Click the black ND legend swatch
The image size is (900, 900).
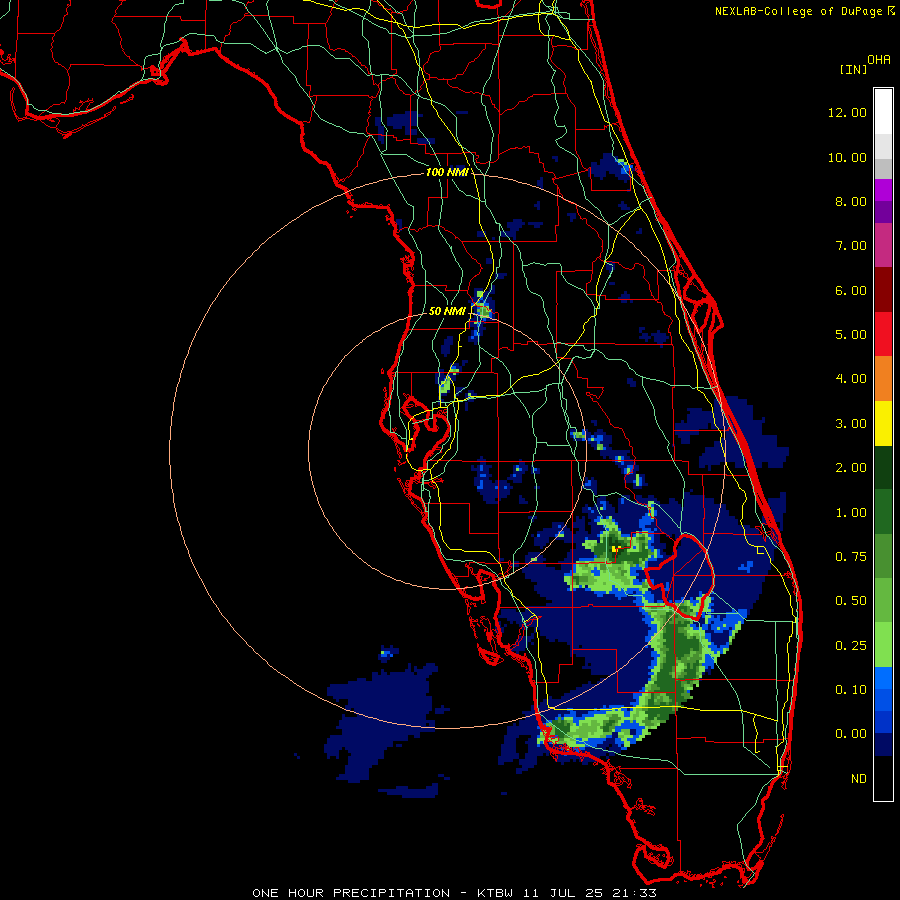pyautogui.click(x=883, y=778)
